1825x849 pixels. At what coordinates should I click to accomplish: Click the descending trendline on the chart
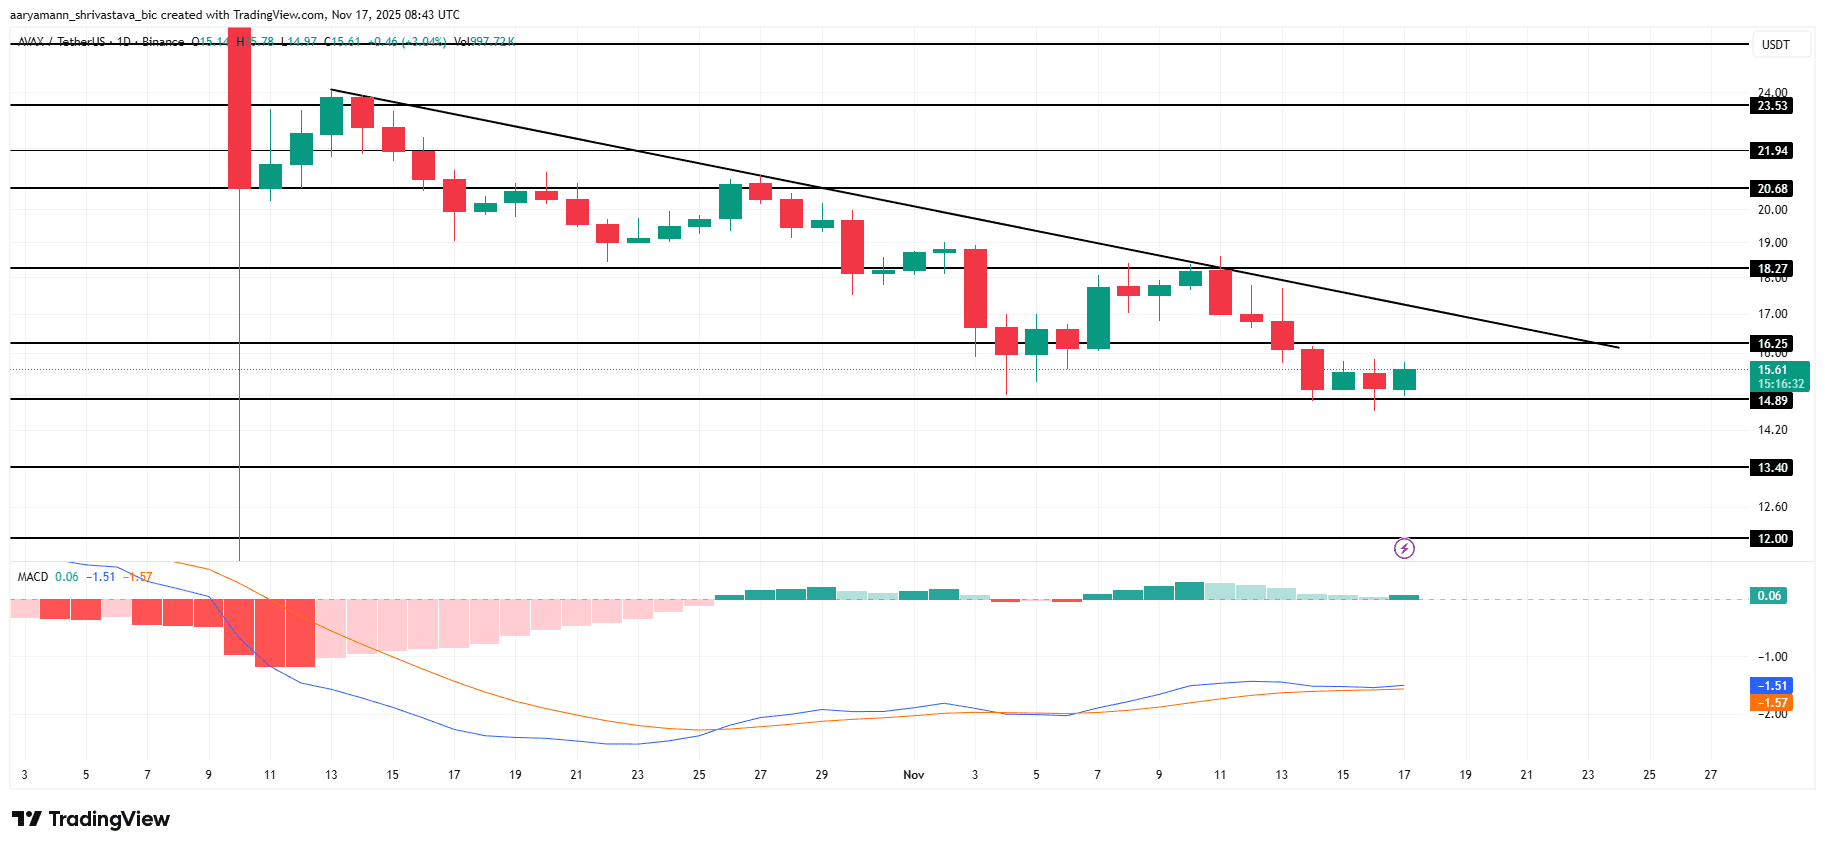coord(974,218)
